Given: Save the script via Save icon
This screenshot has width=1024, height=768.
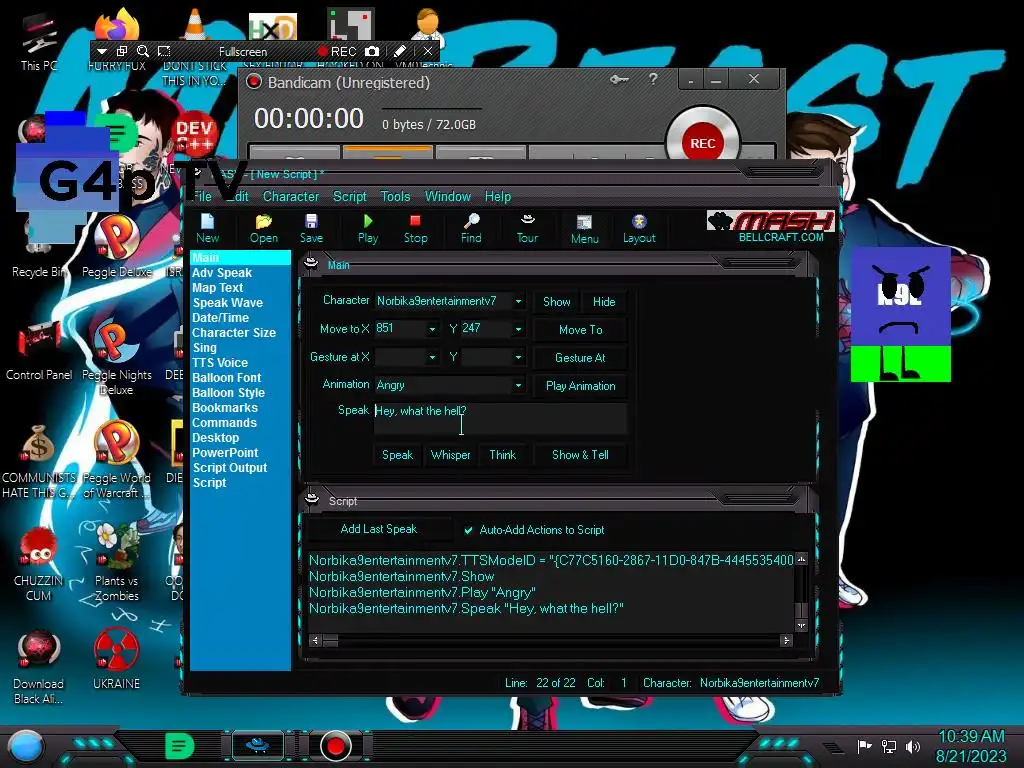Looking at the screenshot, I should (x=311, y=229).
